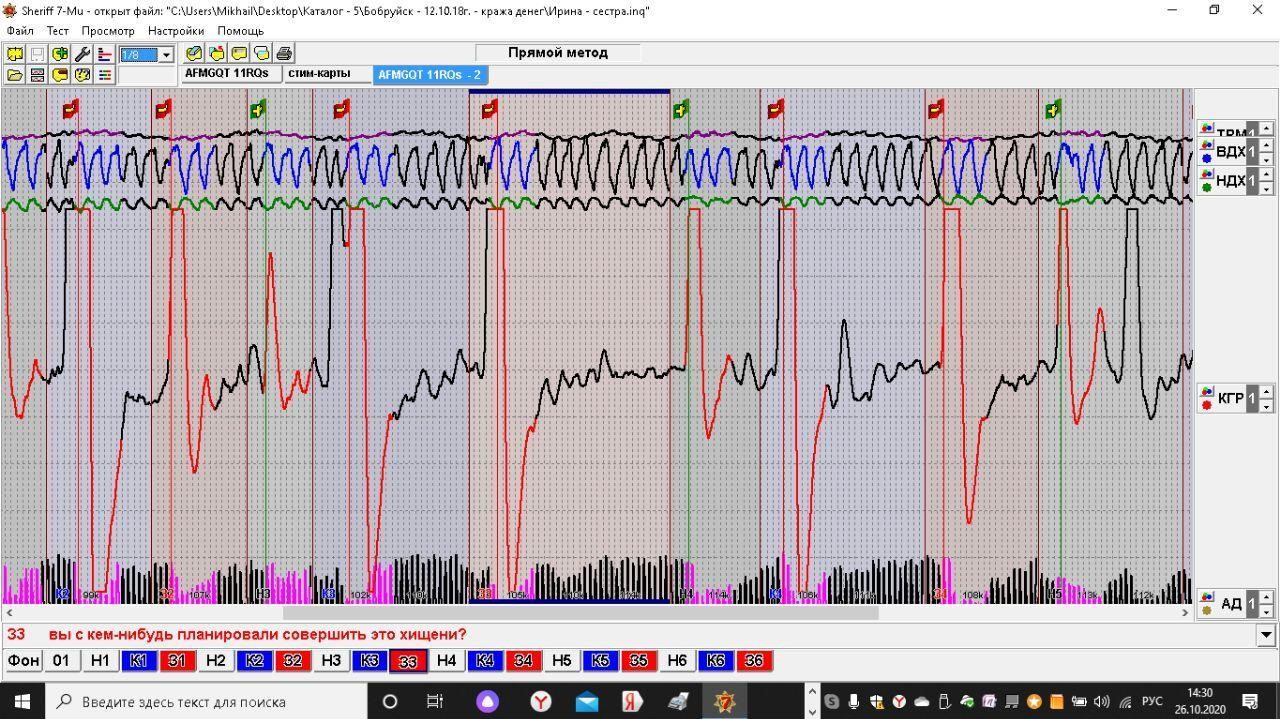Click the scroll right arrow under chart
Viewport: 1280px width, 719px height.
1186,613
